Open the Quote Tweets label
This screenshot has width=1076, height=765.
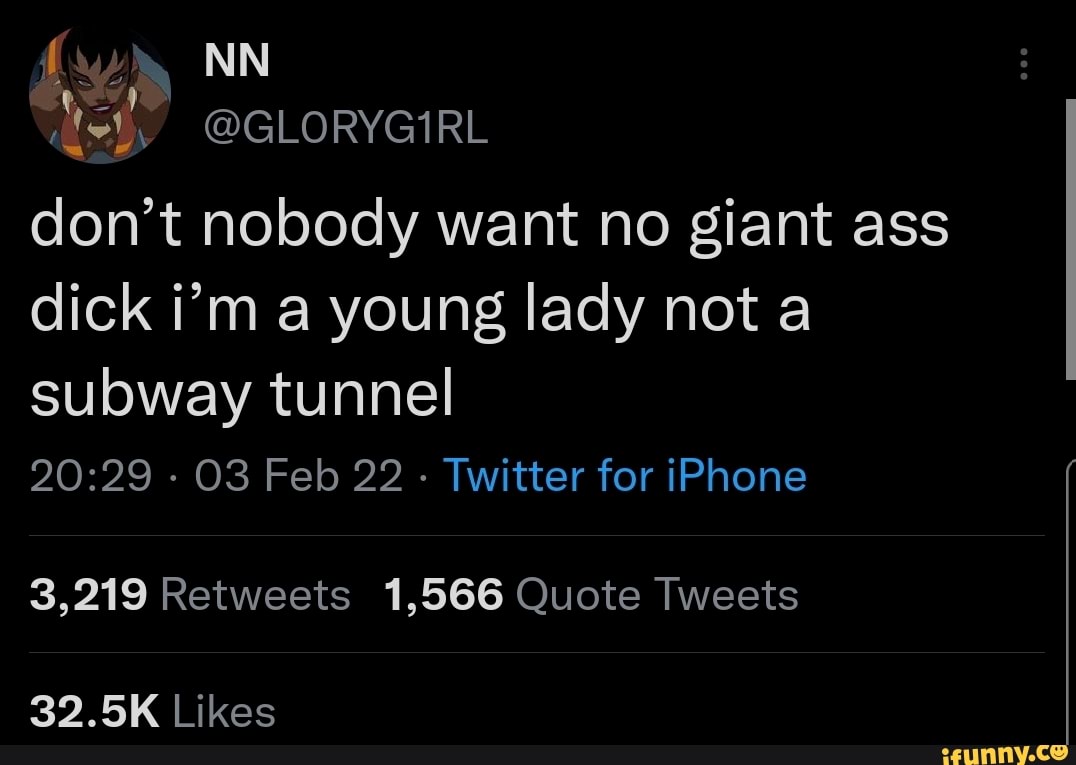point(657,595)
